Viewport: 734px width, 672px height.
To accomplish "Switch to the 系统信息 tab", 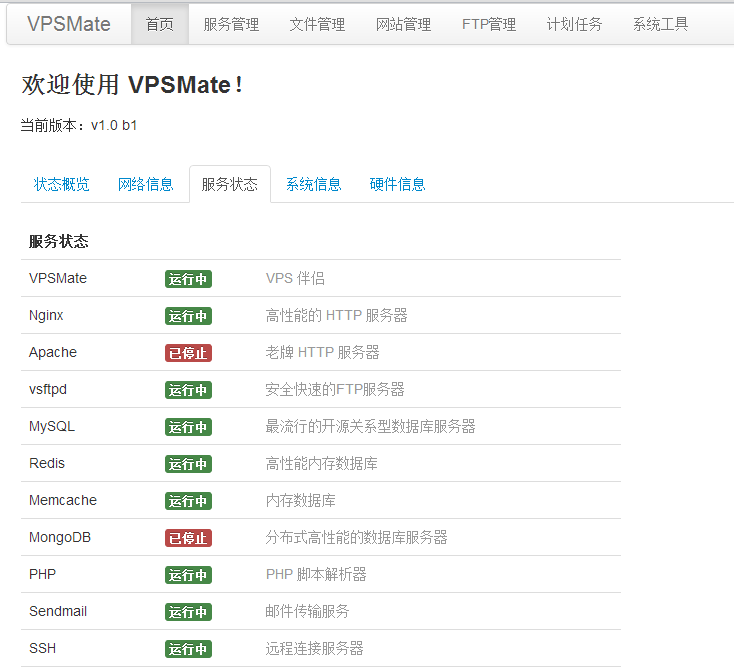I will point(314,184).
